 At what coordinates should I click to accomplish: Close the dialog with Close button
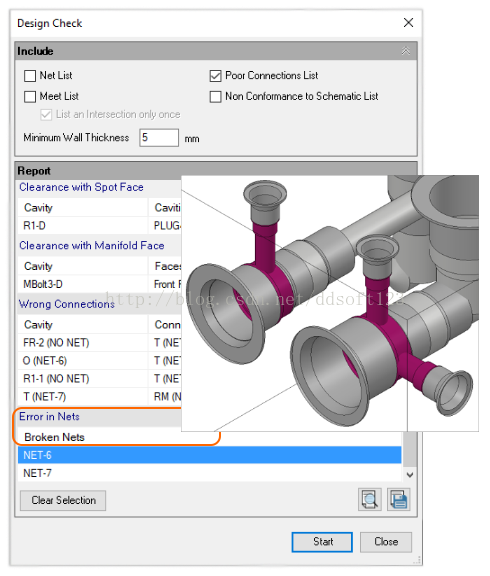click(386, 542)
